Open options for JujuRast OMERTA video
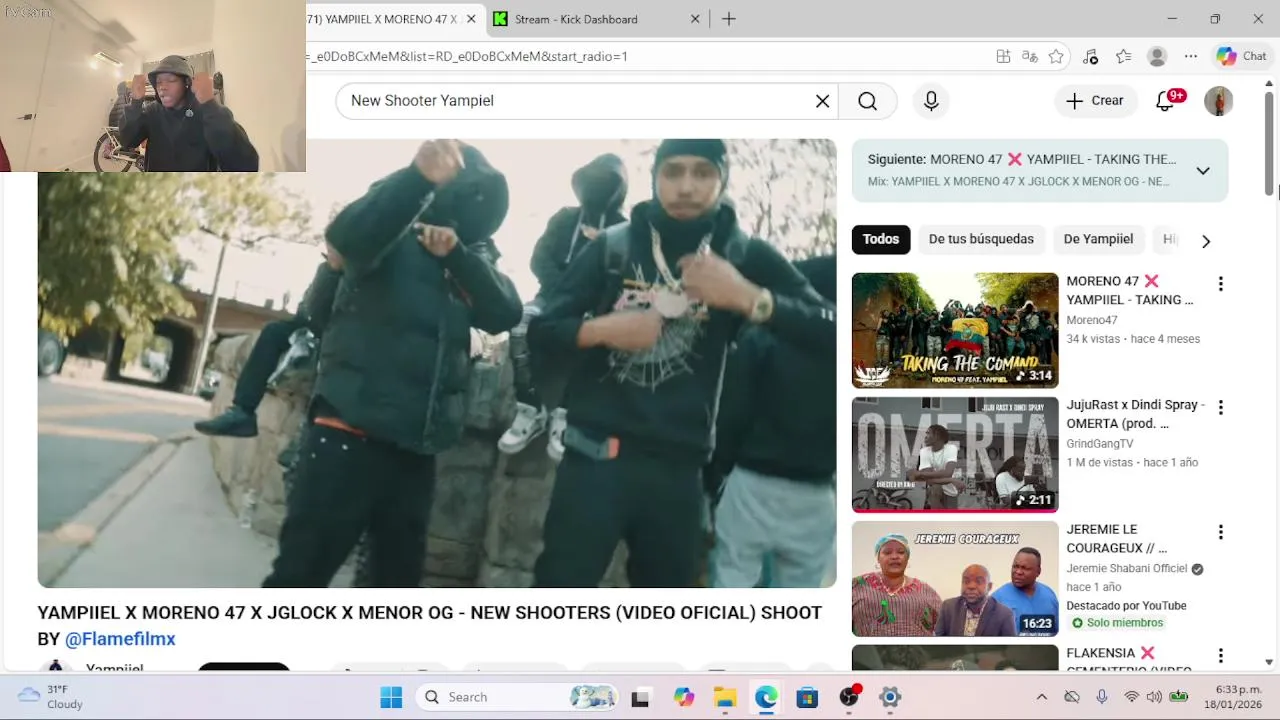The height and width of the screenshot is (720, 1280). tap(1220, 408)
